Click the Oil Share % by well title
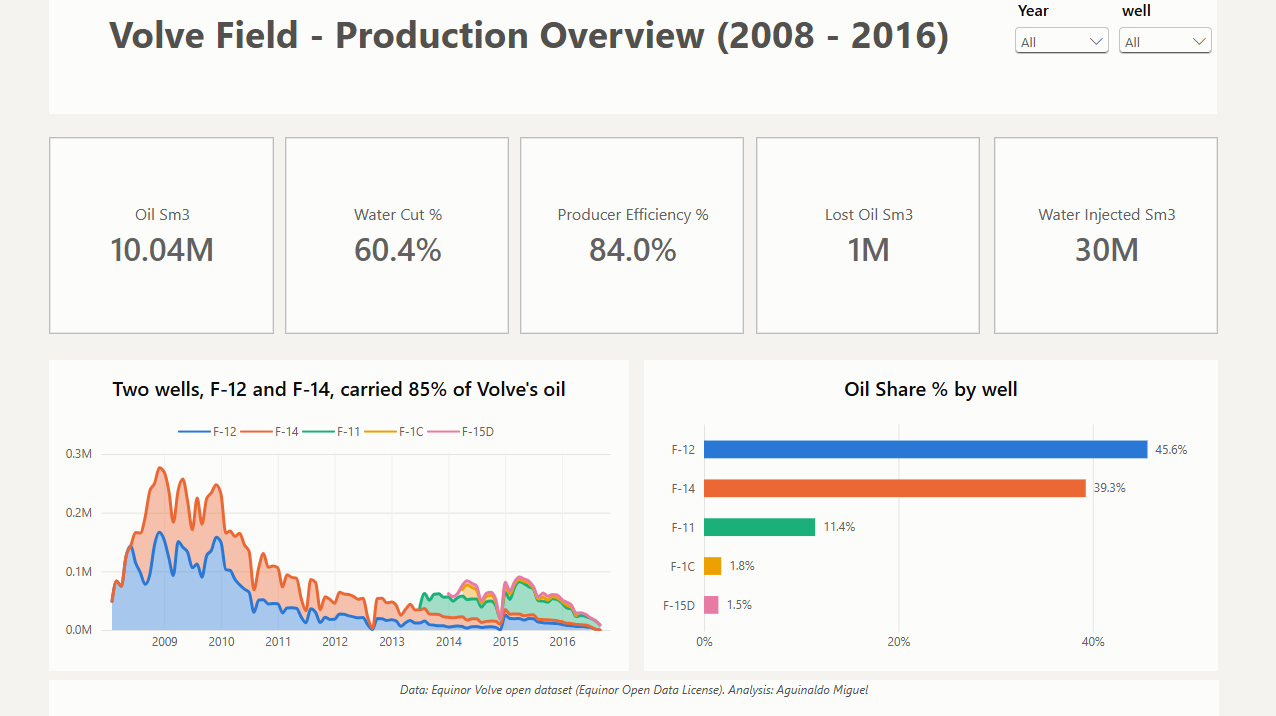This screenshot has height=716, width=1276. pyautogui.click(x=931, y=389)
